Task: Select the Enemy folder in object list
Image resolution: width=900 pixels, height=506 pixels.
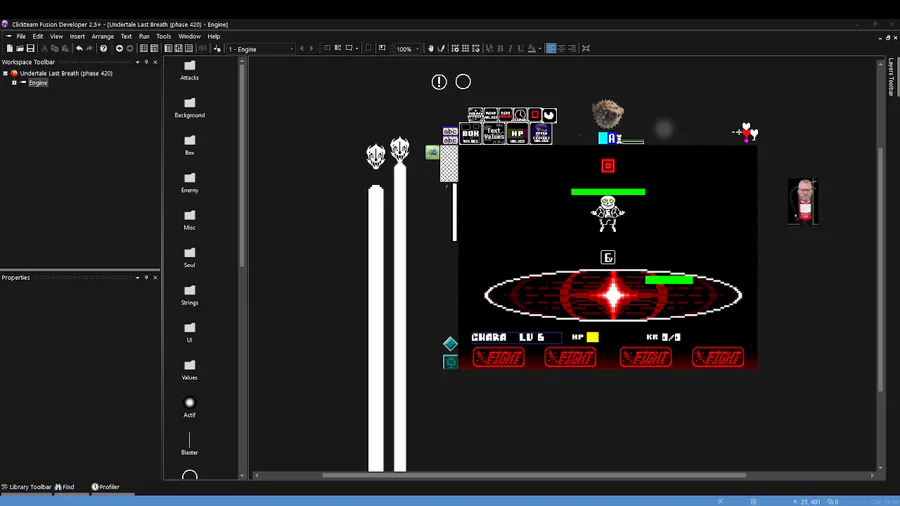Action: 189,183
